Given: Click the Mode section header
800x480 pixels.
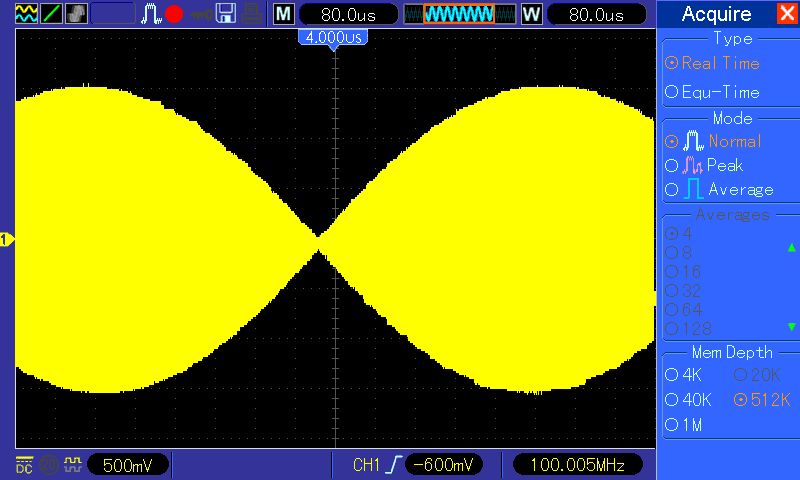Looking at the screenshot, I should pos(733,118).
